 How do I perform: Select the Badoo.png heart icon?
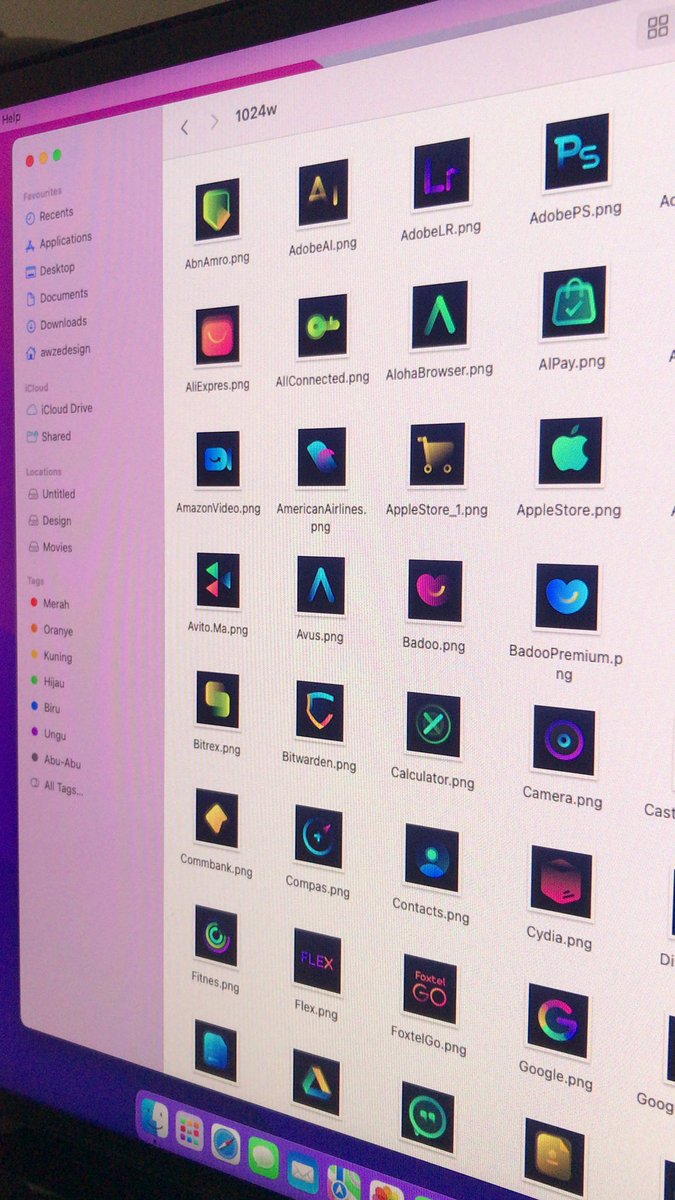(x=435, y=590)
